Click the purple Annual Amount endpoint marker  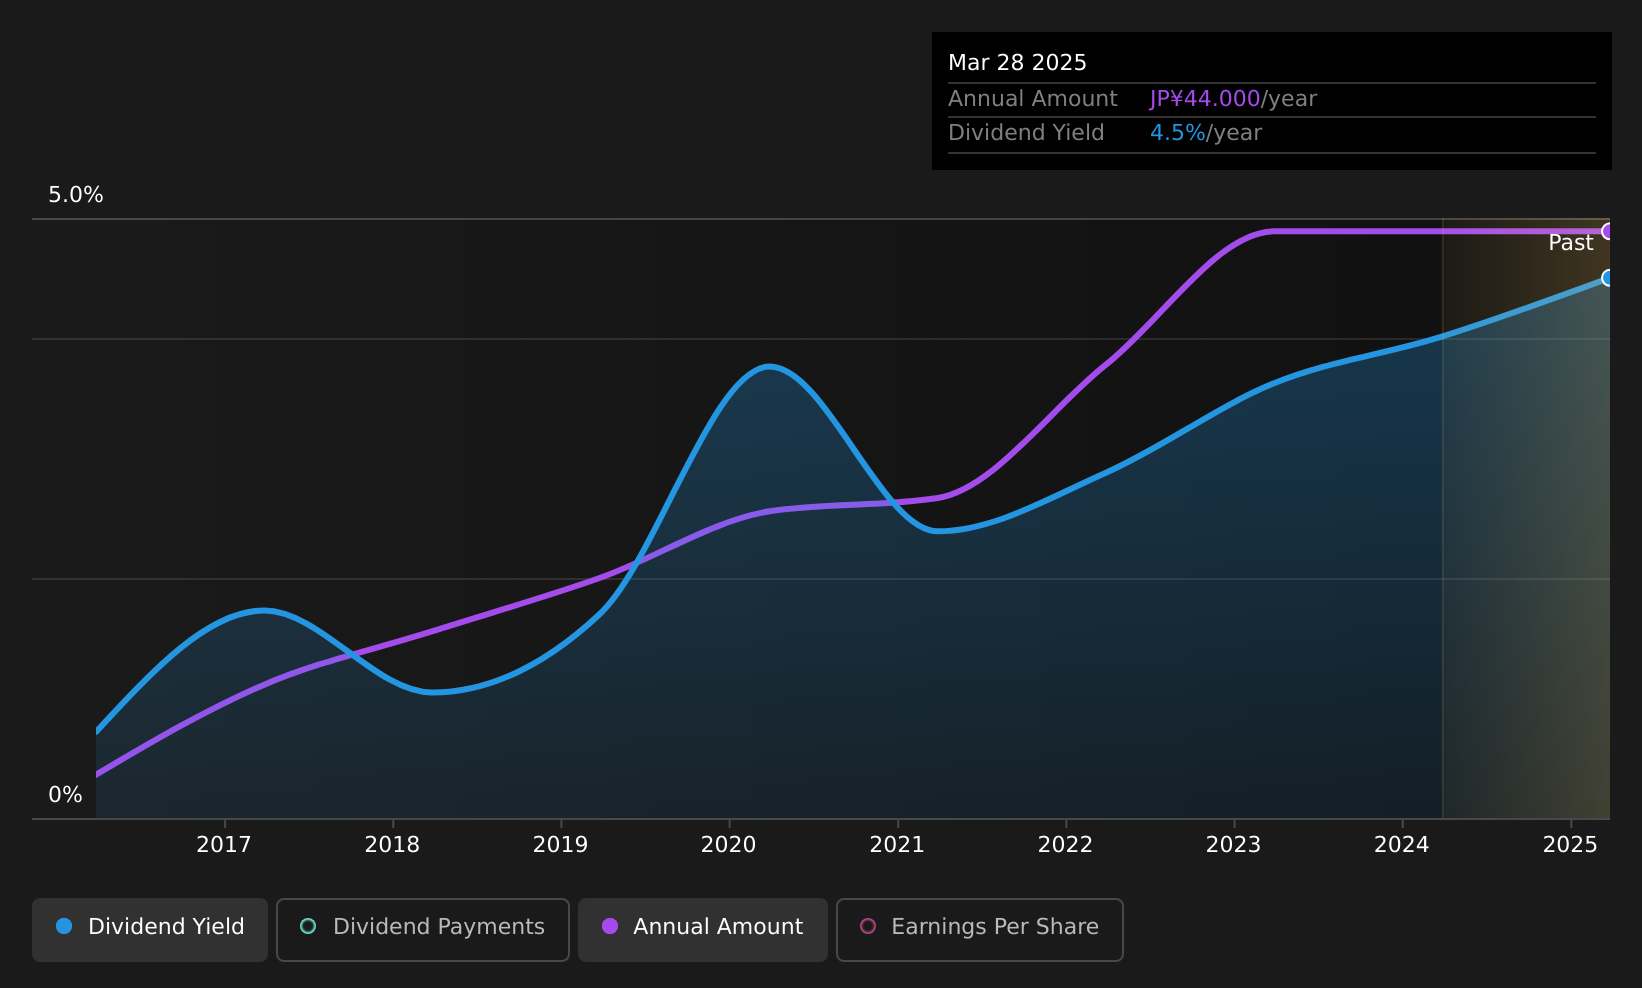(1608, 231)
